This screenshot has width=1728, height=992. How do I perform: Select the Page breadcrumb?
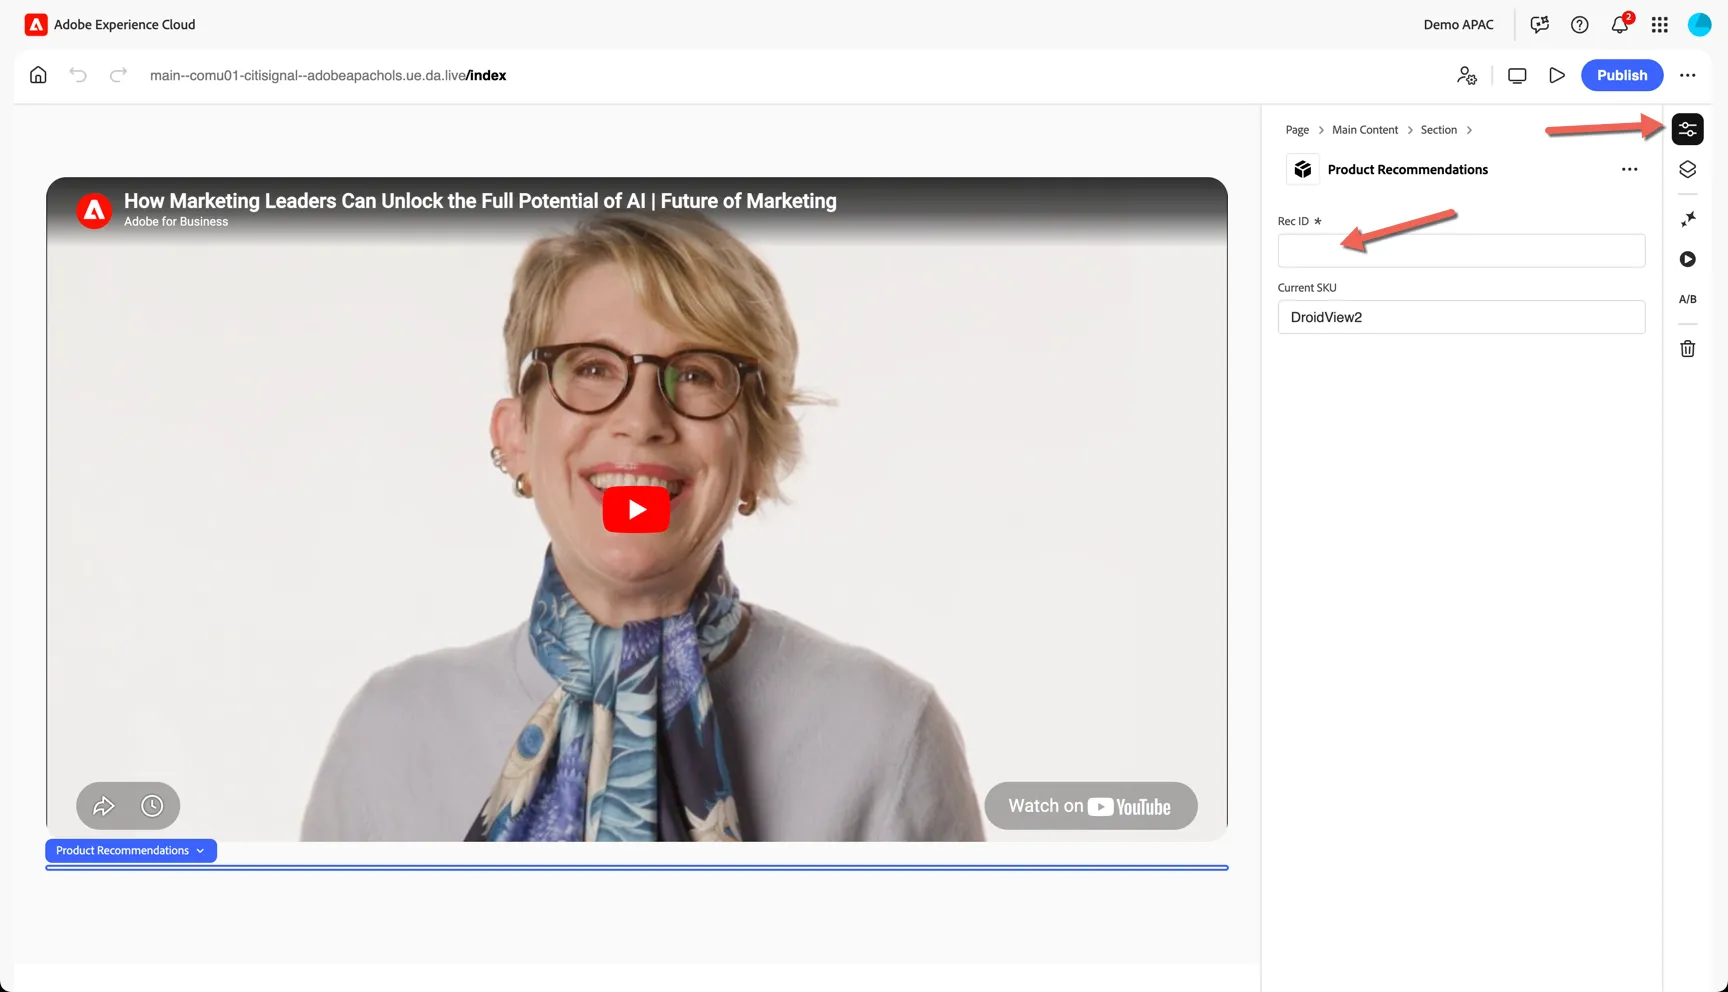tap(1297, 130)
